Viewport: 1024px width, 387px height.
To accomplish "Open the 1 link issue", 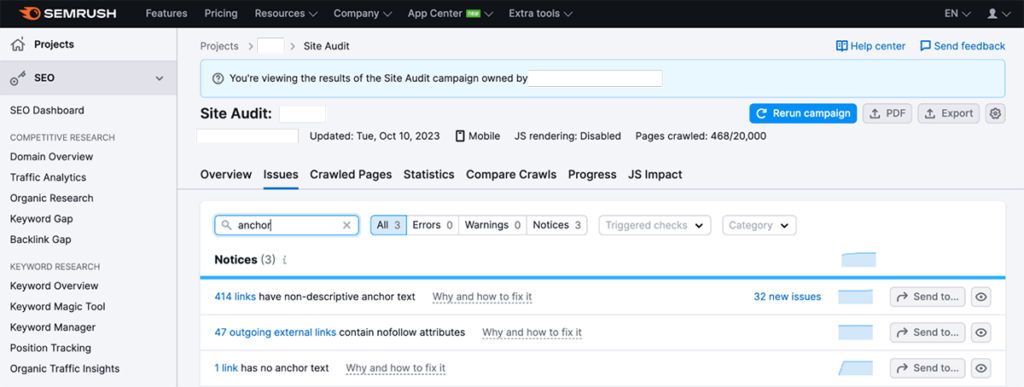I will point(226,368).
